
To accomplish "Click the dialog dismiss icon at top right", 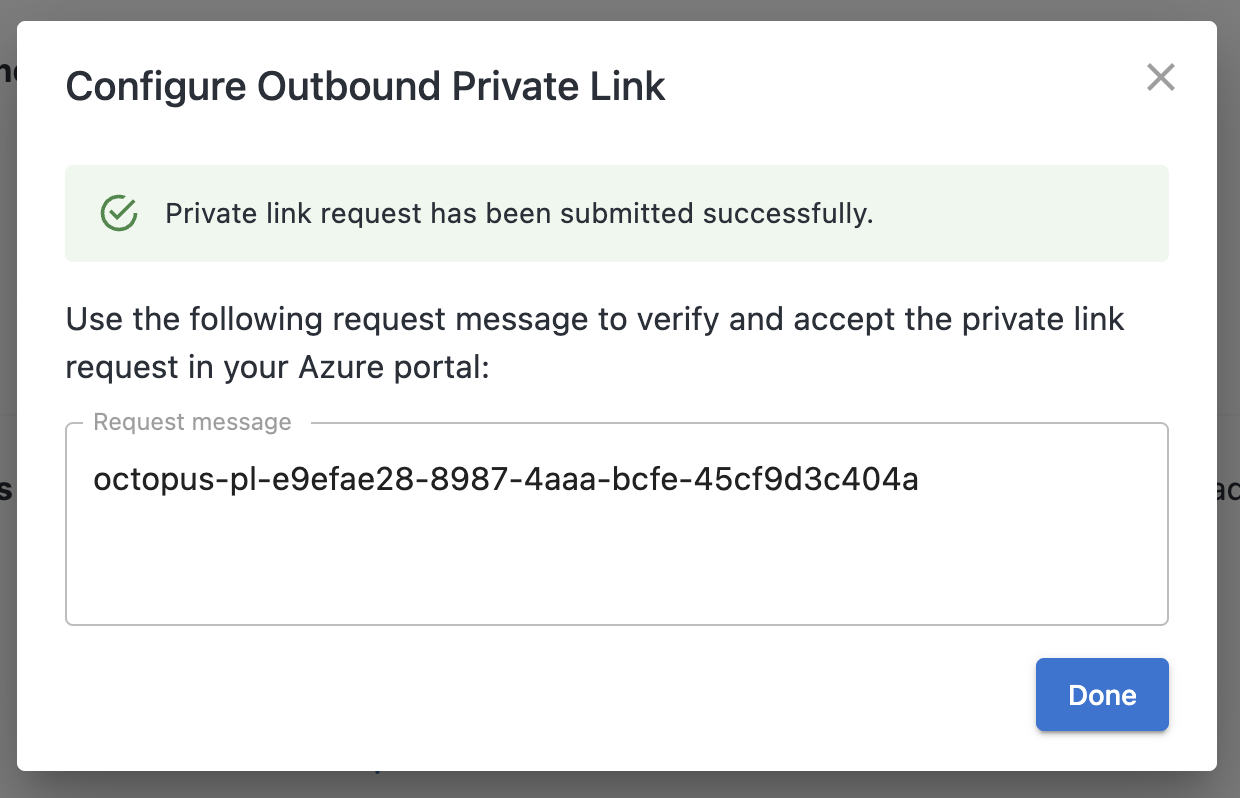I will tap(1160, 77).
